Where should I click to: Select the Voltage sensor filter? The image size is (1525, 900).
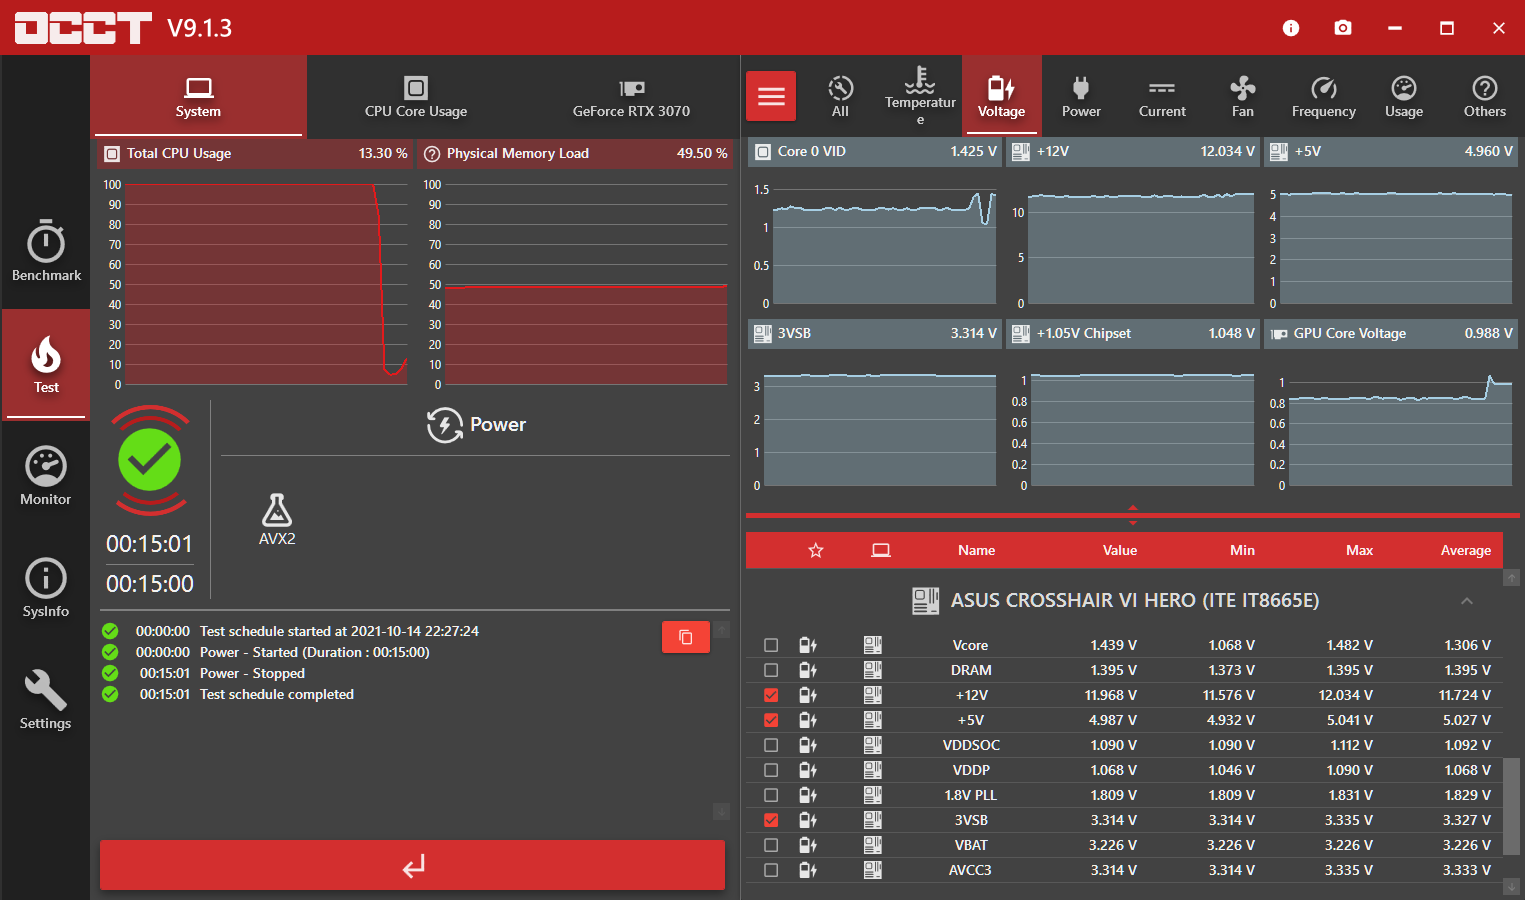tap(1001, 96)
